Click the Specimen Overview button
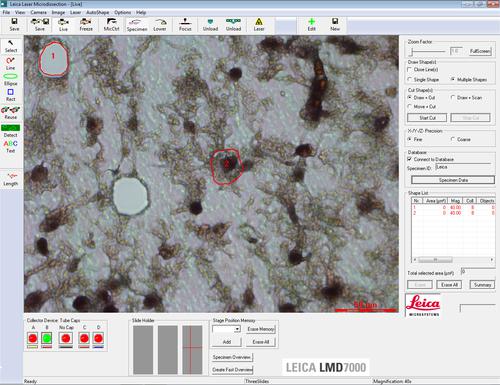500x385 pixels. click(232, 357)
